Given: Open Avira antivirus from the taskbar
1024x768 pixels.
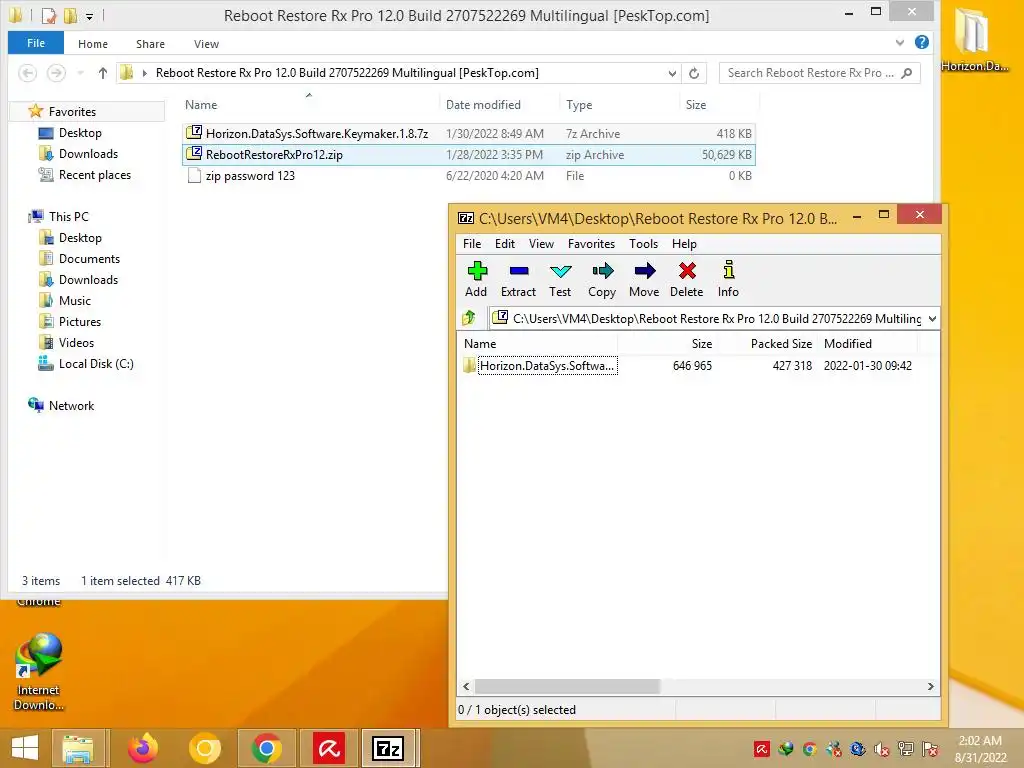Looking at the screenshot, I should coord(328,748).
